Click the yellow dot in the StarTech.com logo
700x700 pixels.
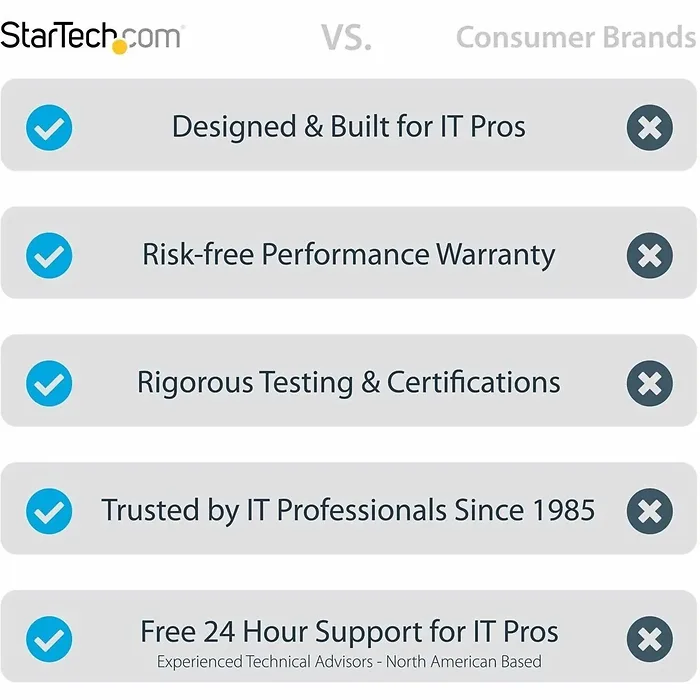coord(121,46)
